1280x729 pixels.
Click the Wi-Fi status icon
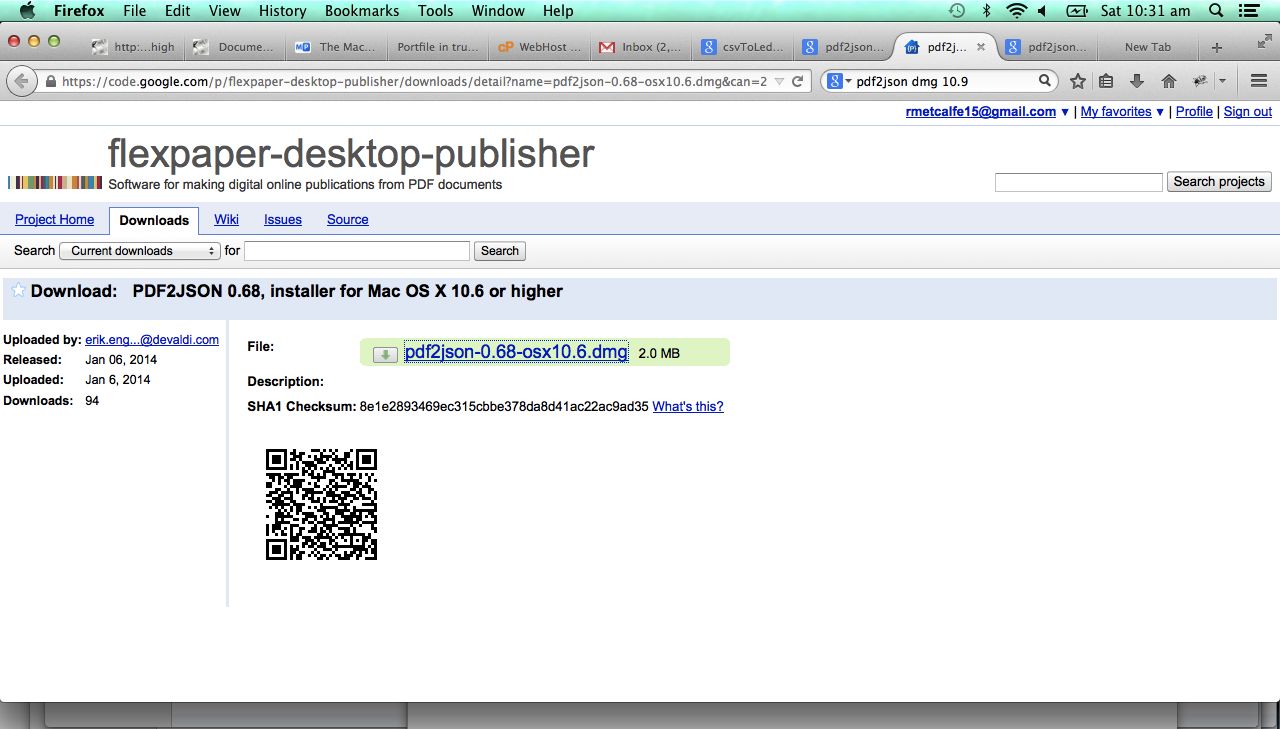tap(1017, 11)
